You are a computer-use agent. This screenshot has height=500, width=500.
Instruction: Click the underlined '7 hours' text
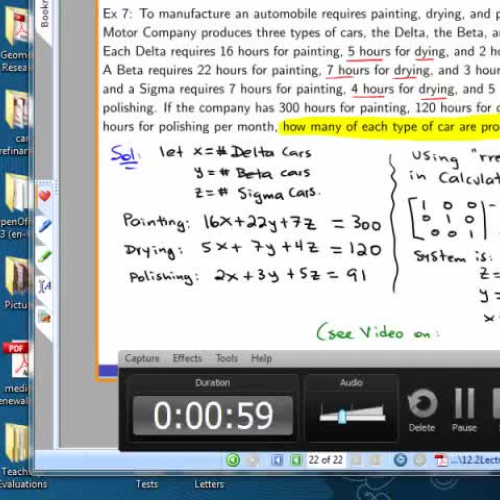tap(348, 71)
